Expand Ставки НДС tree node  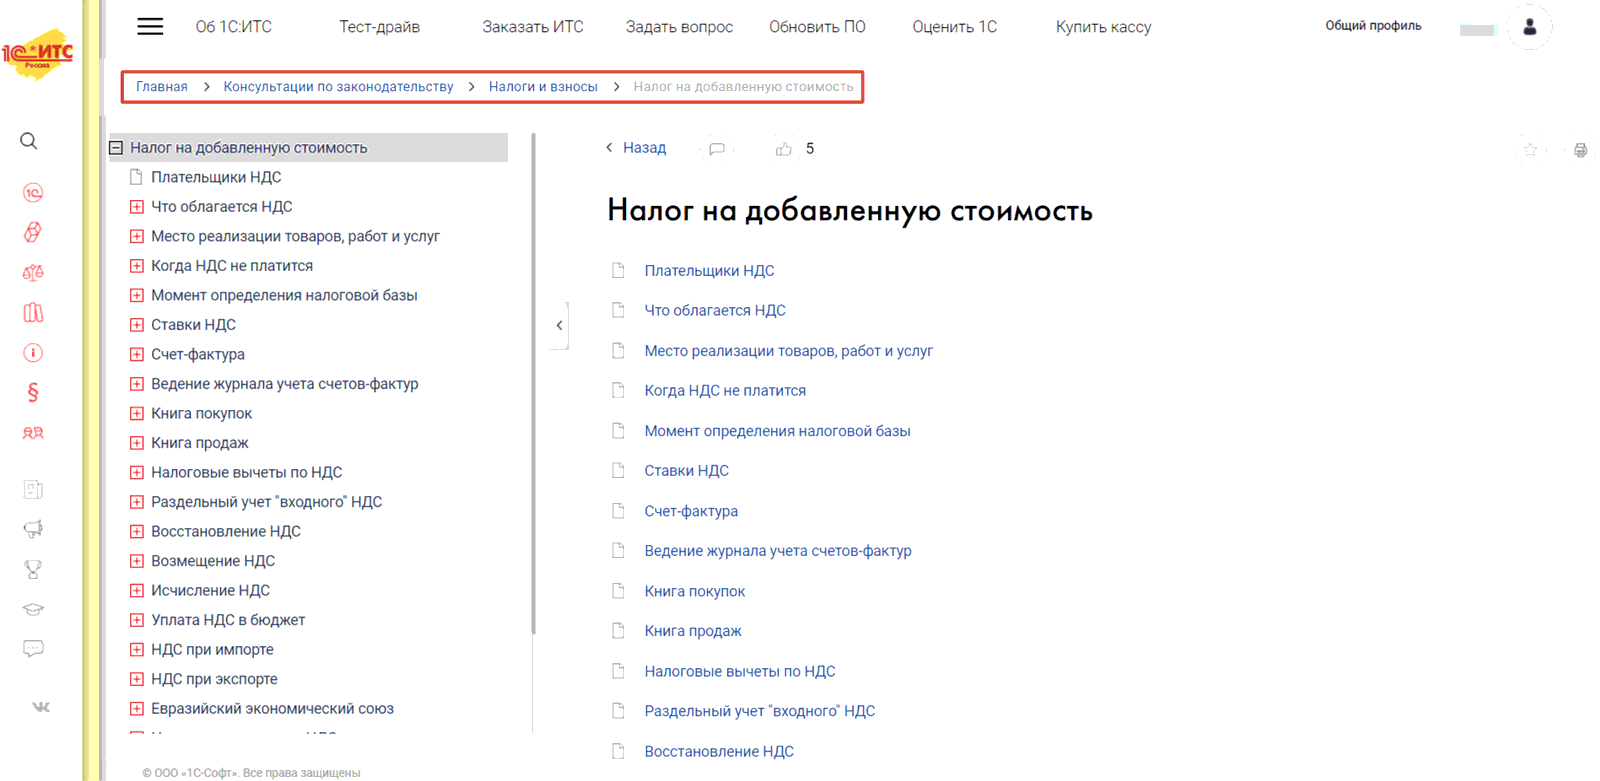click(x=137, y=325)
